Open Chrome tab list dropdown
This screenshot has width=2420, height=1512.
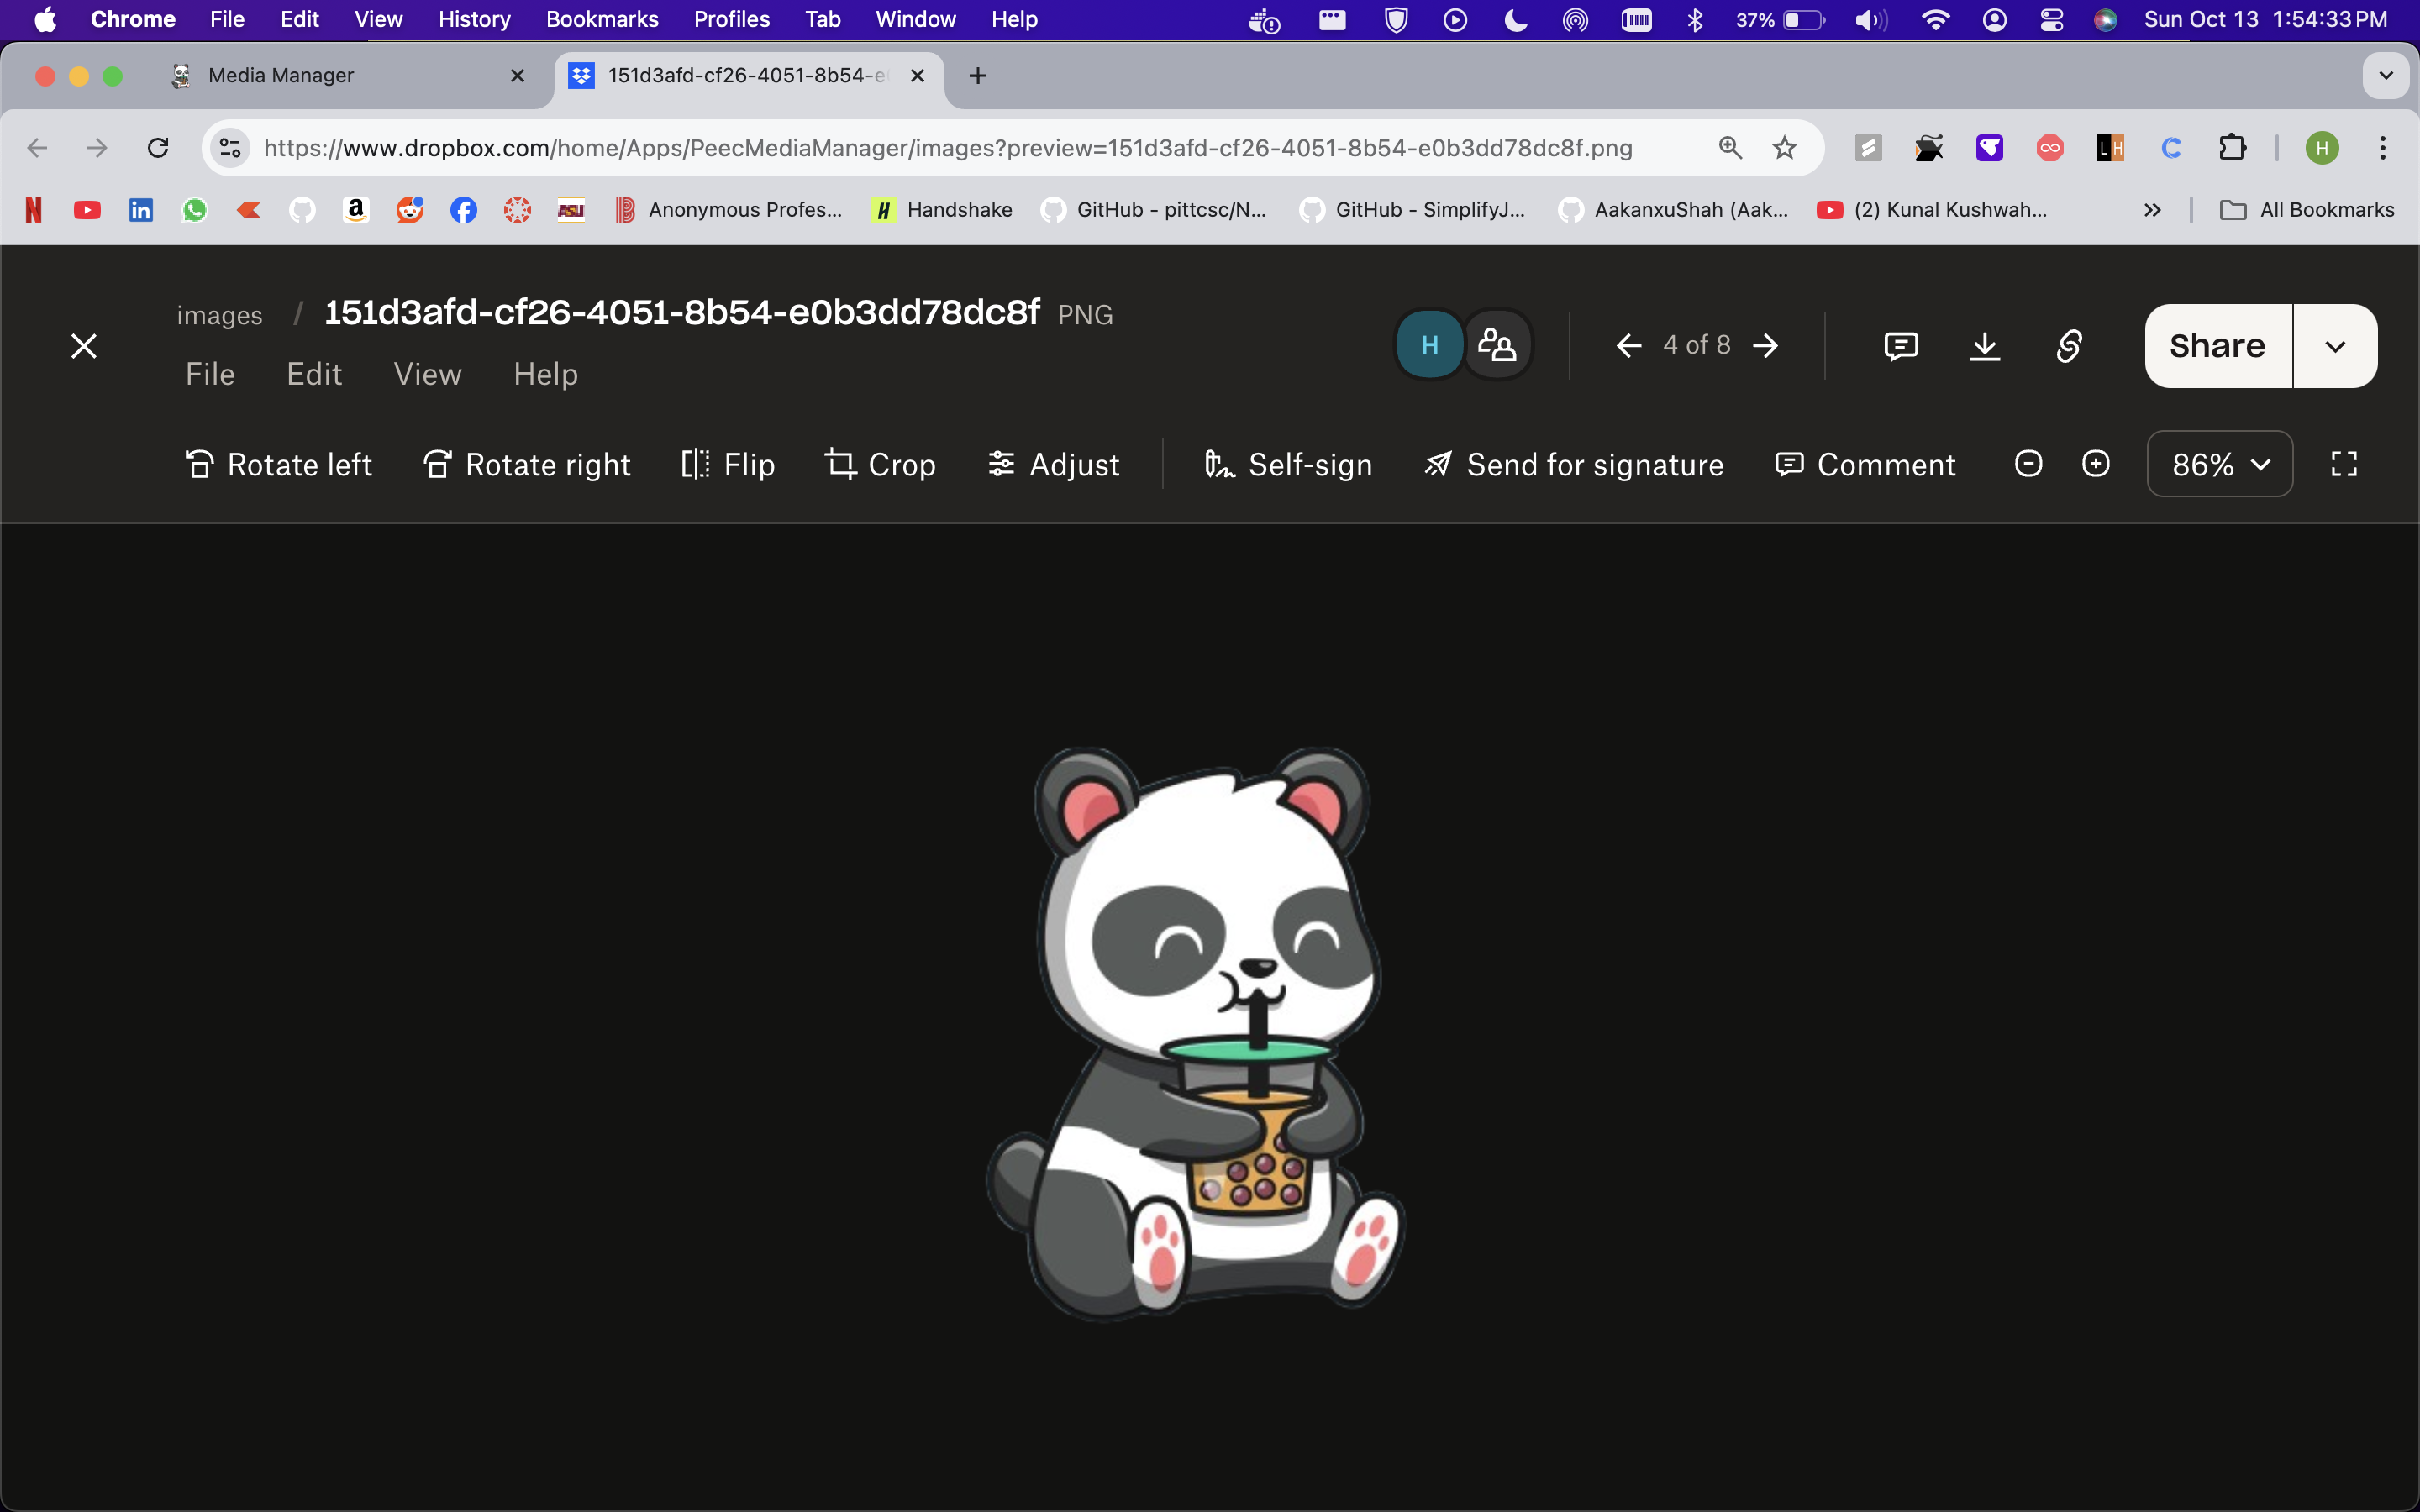[x=2385, y=76]
